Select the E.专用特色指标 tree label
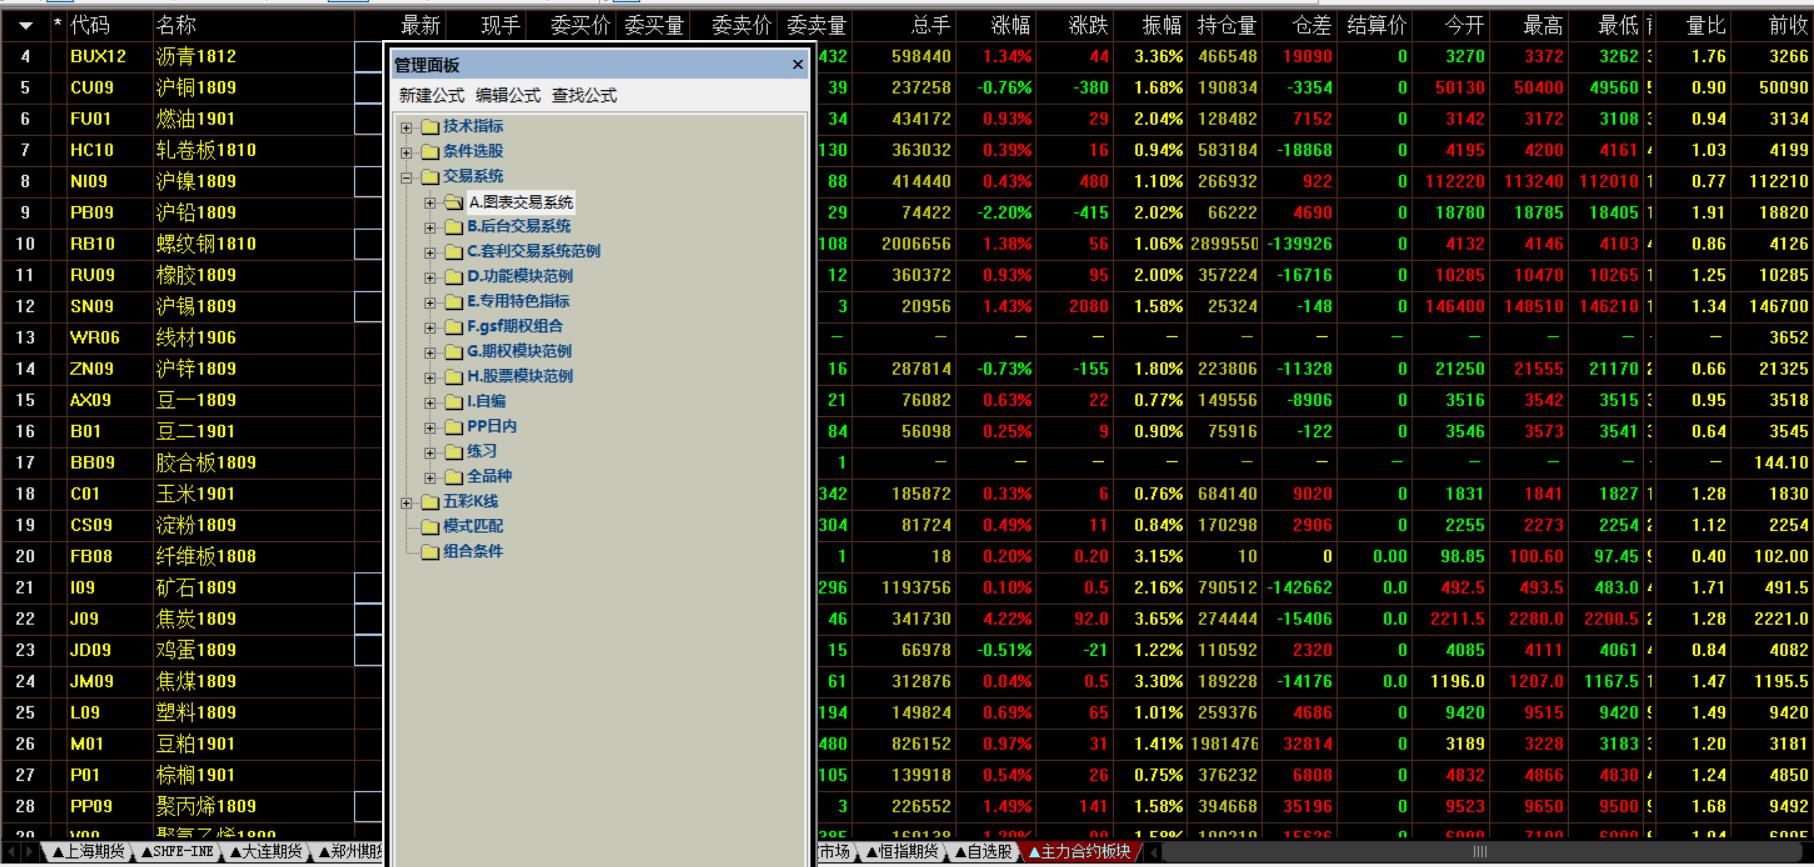The height and width of the screenshot is (867, 1814). coord(518,301)
